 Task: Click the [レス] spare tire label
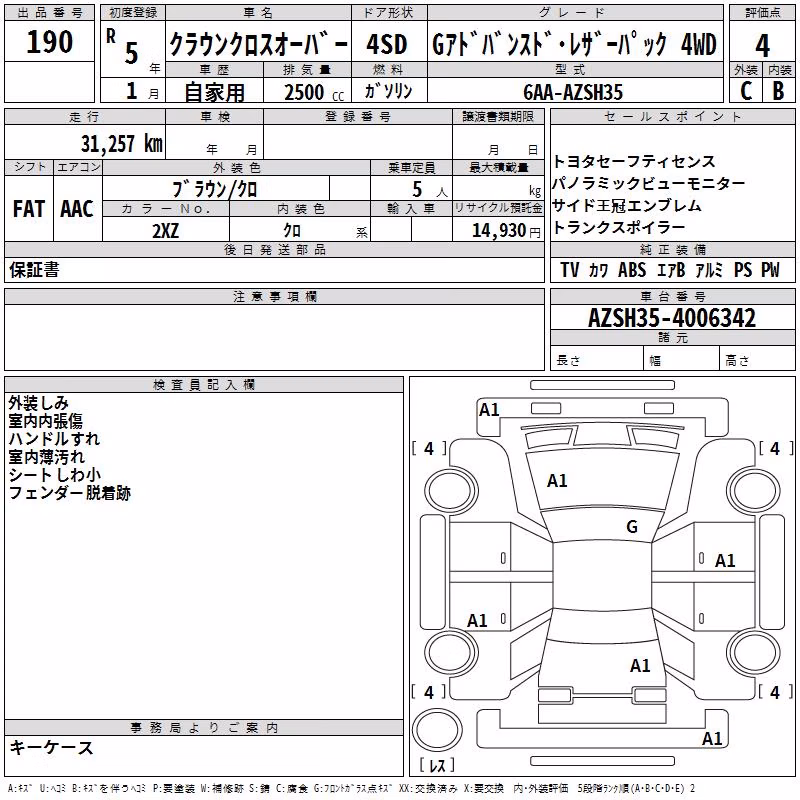437,765
